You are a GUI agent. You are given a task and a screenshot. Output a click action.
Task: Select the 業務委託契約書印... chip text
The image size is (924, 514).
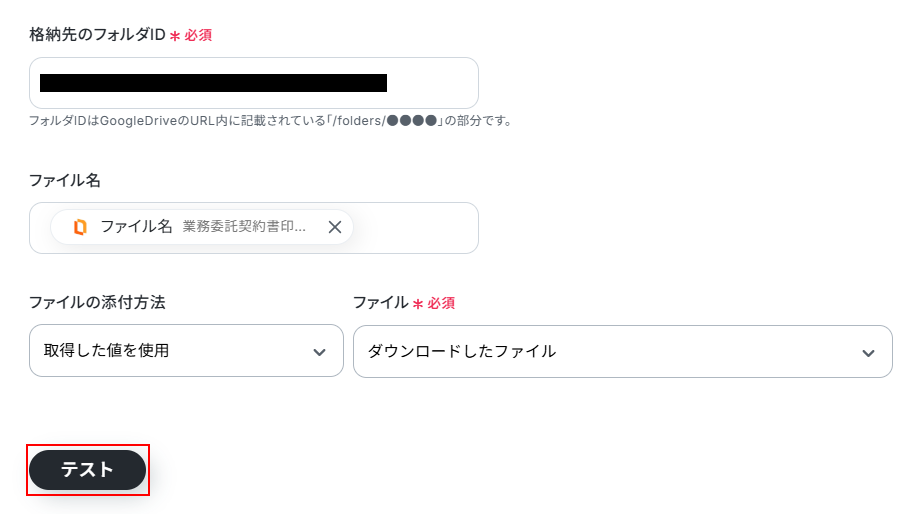point(244,227)
